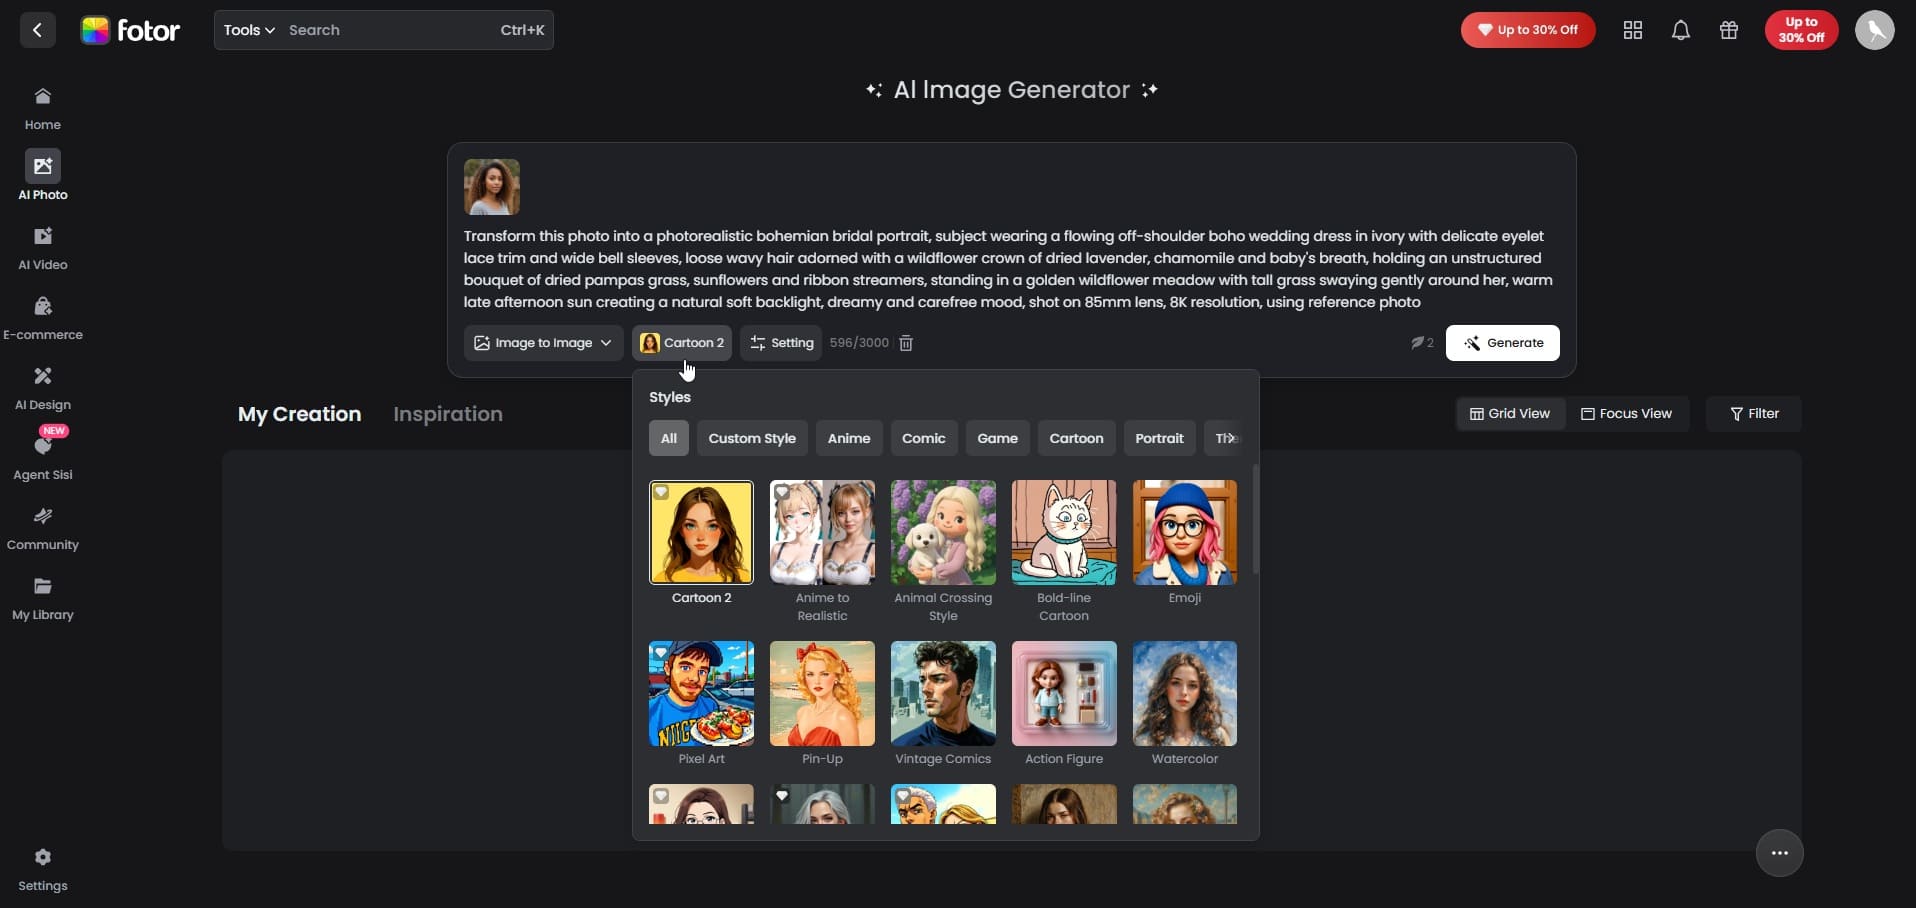The width and height of the screenshot is (1916, 908).
Task: Switch results to Focus View
Action: click(1627, 413)
